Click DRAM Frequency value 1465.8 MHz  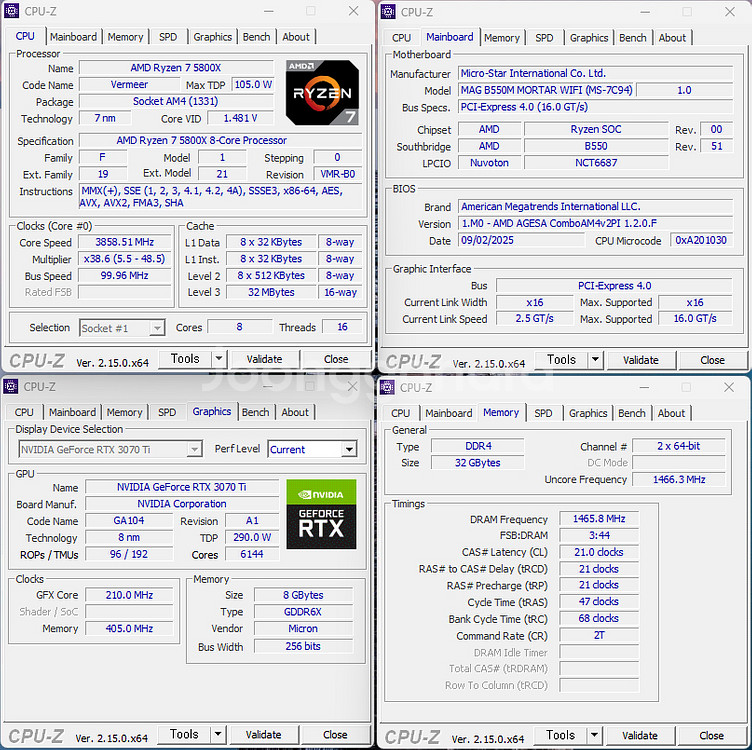click(599, 518)
